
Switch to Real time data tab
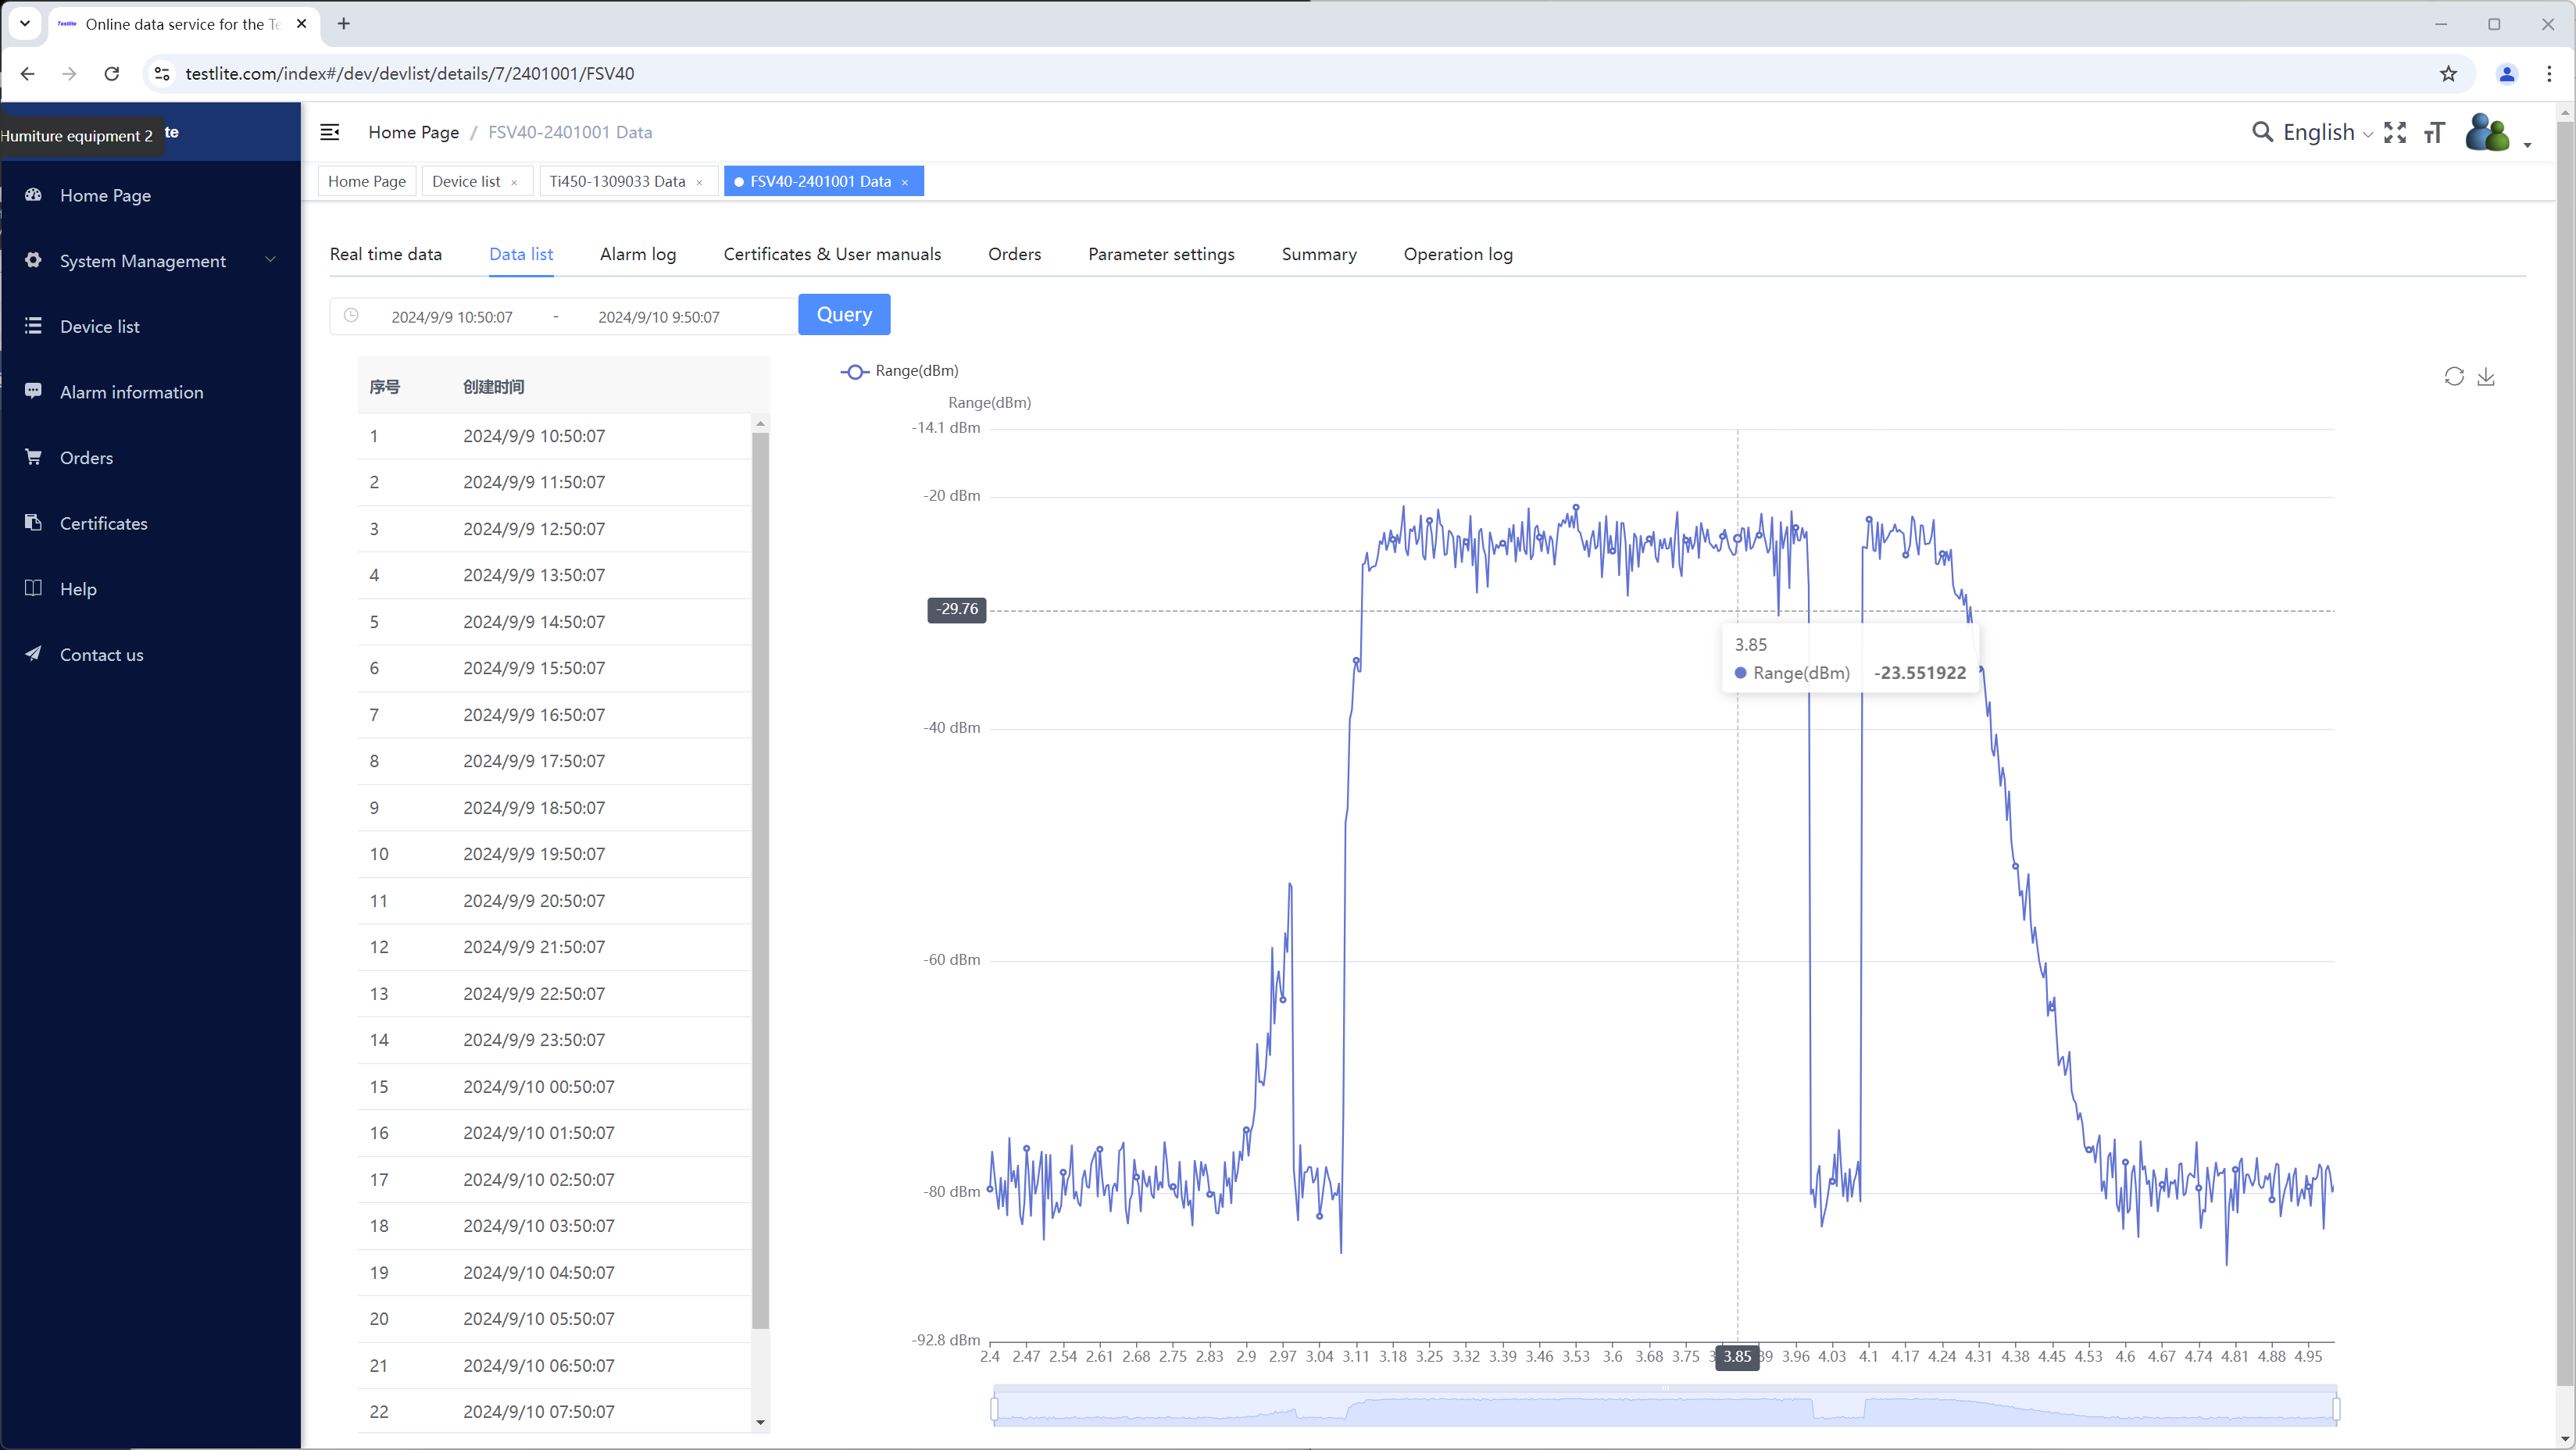(x=386, y=254)
